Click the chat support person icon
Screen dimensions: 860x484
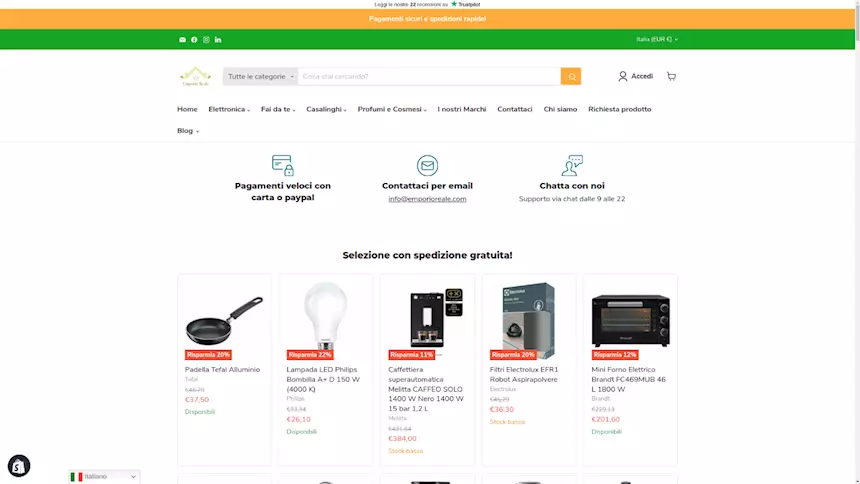[x=572, y=165]
